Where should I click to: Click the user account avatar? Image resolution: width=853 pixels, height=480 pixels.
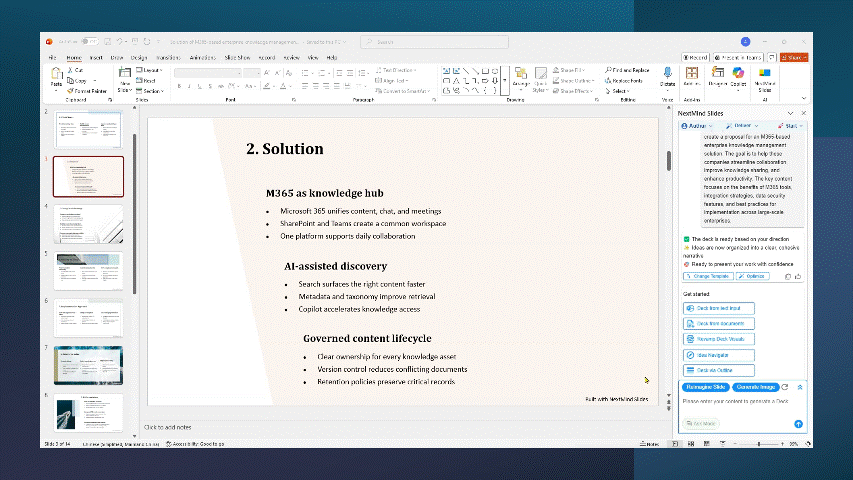coord(745,41)
